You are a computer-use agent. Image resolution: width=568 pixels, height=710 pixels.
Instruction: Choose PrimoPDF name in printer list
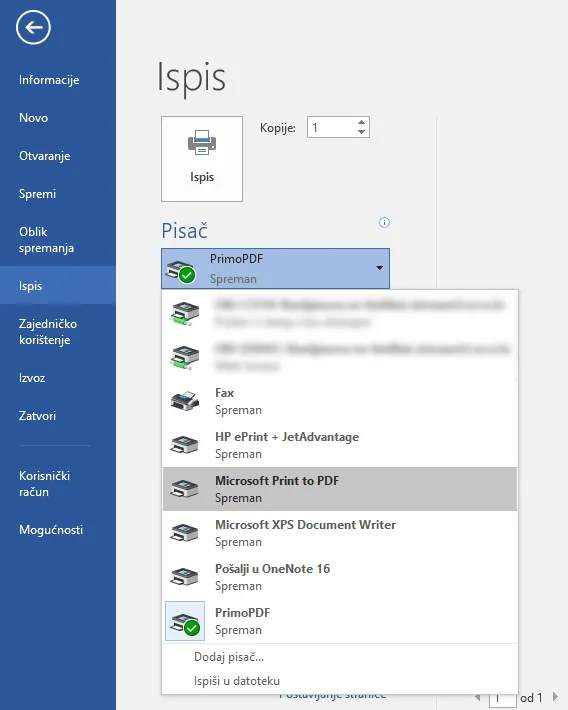click(243, 613)
